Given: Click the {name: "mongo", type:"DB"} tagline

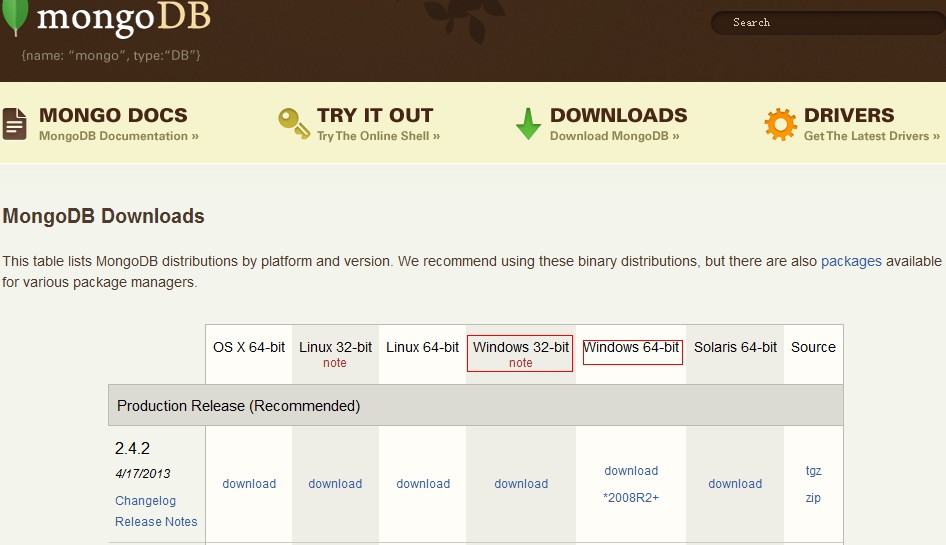Looking at the screenshot, I should click(x=111, y=56).
